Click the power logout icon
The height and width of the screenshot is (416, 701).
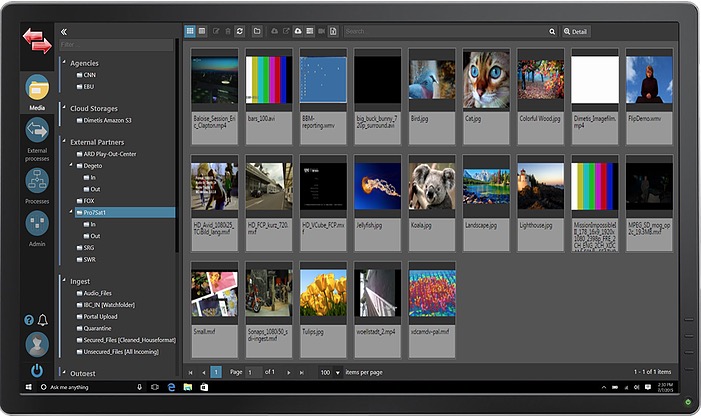37,370
